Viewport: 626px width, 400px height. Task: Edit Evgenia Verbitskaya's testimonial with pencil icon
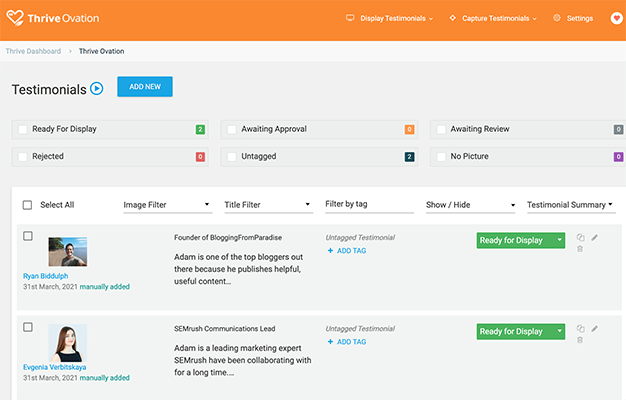click(595, 328)
